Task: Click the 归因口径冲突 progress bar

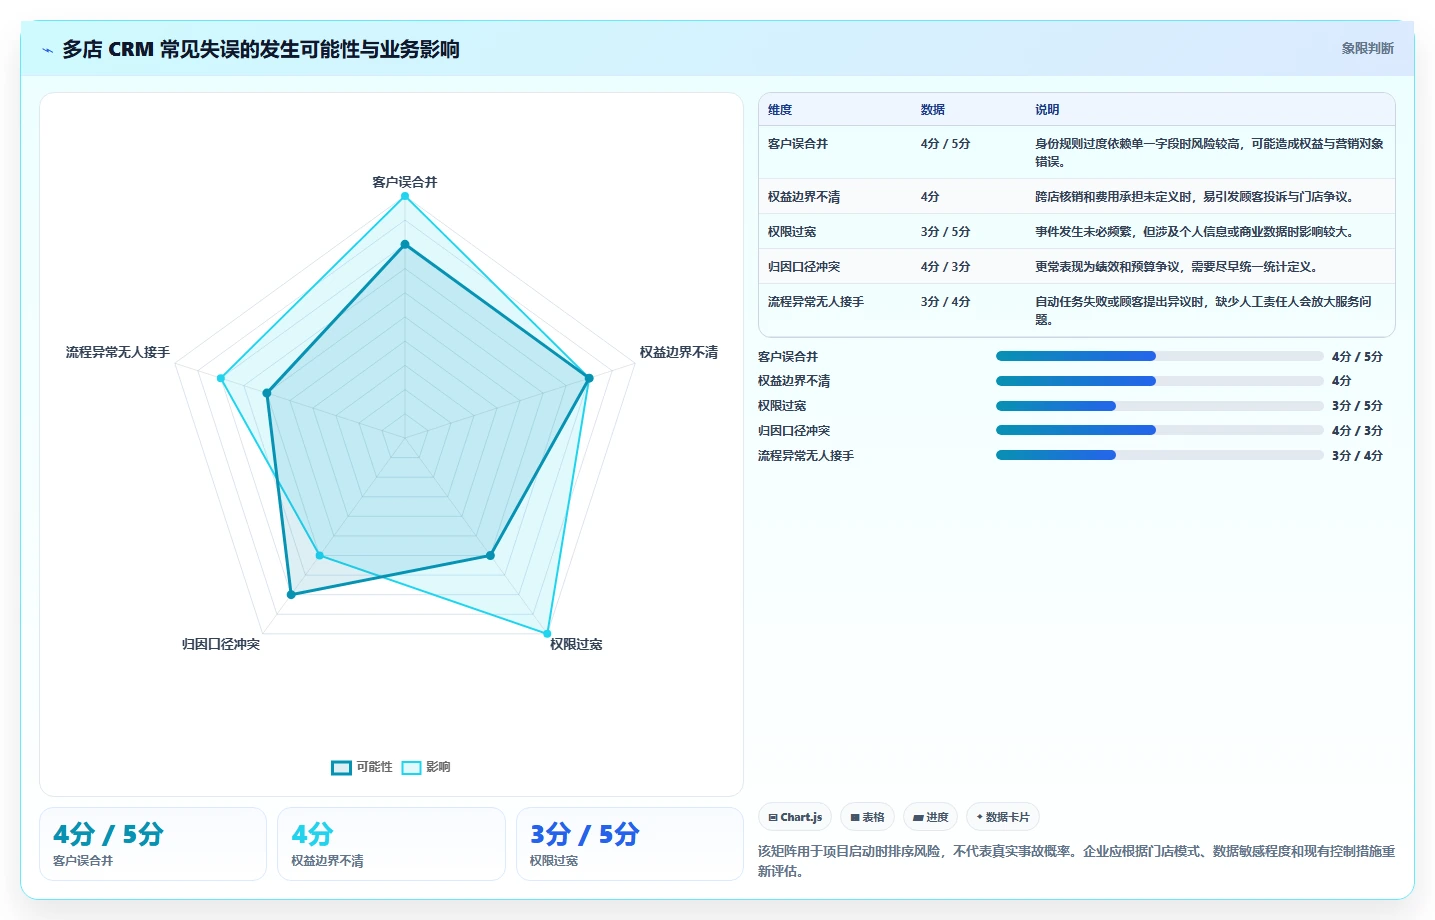Action: click(x=1159, y=430)
